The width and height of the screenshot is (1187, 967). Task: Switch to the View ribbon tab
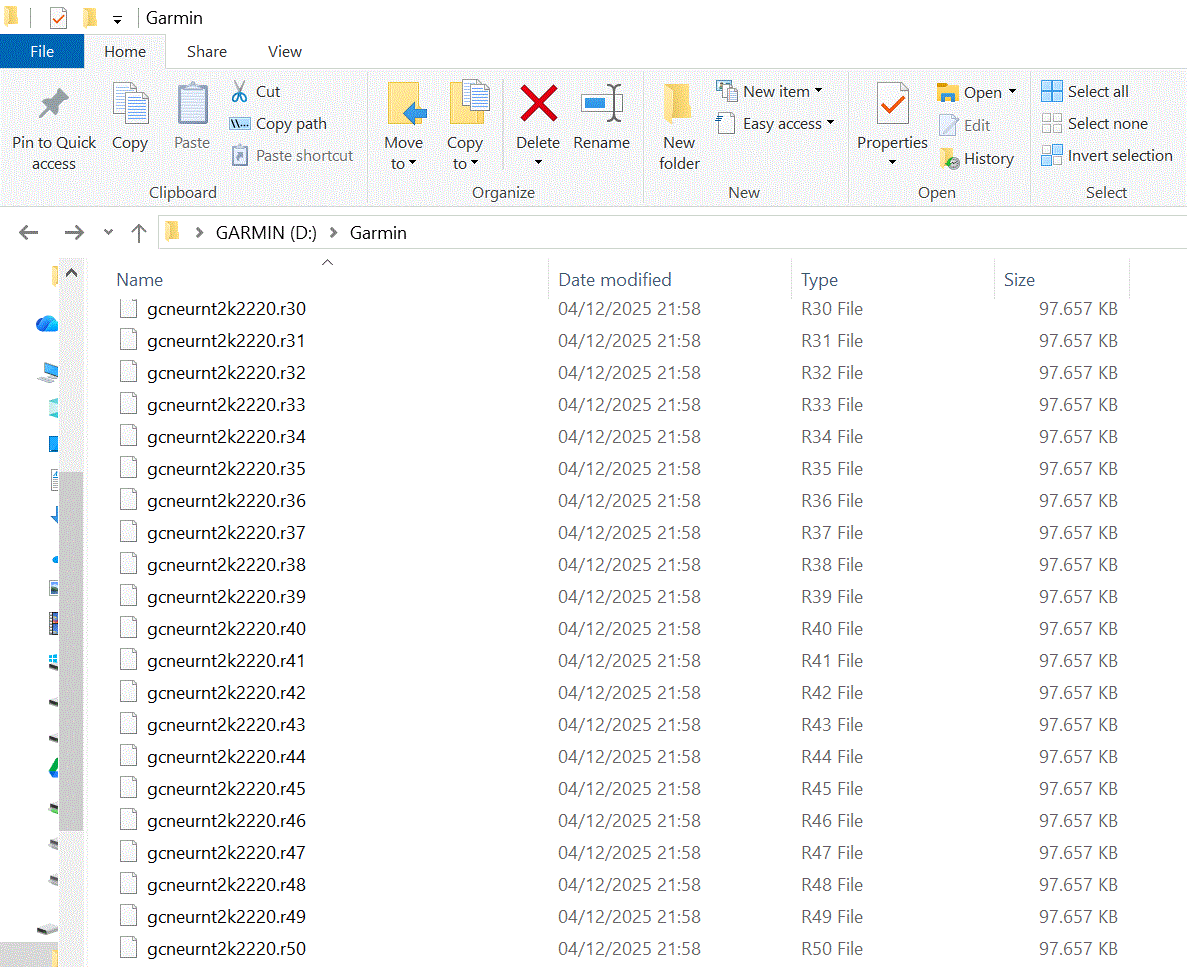pyautogui.click(x=285, y=52)
